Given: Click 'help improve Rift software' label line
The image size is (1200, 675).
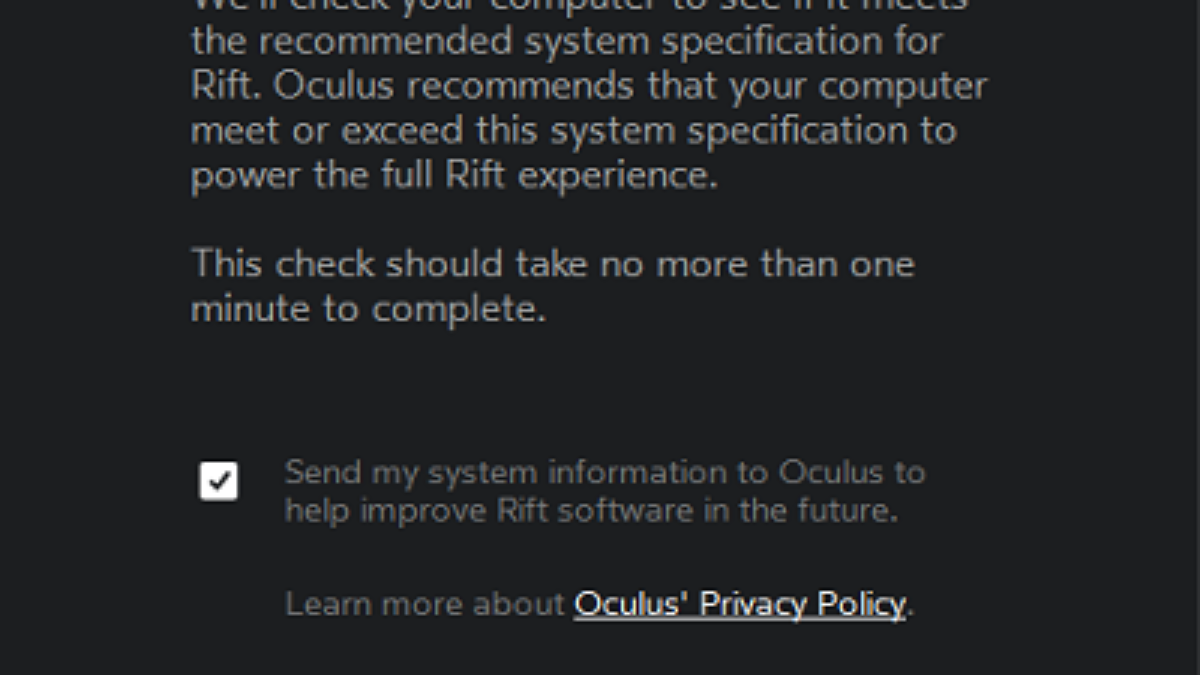Looking at the screenshot, I should pos(591,510).
